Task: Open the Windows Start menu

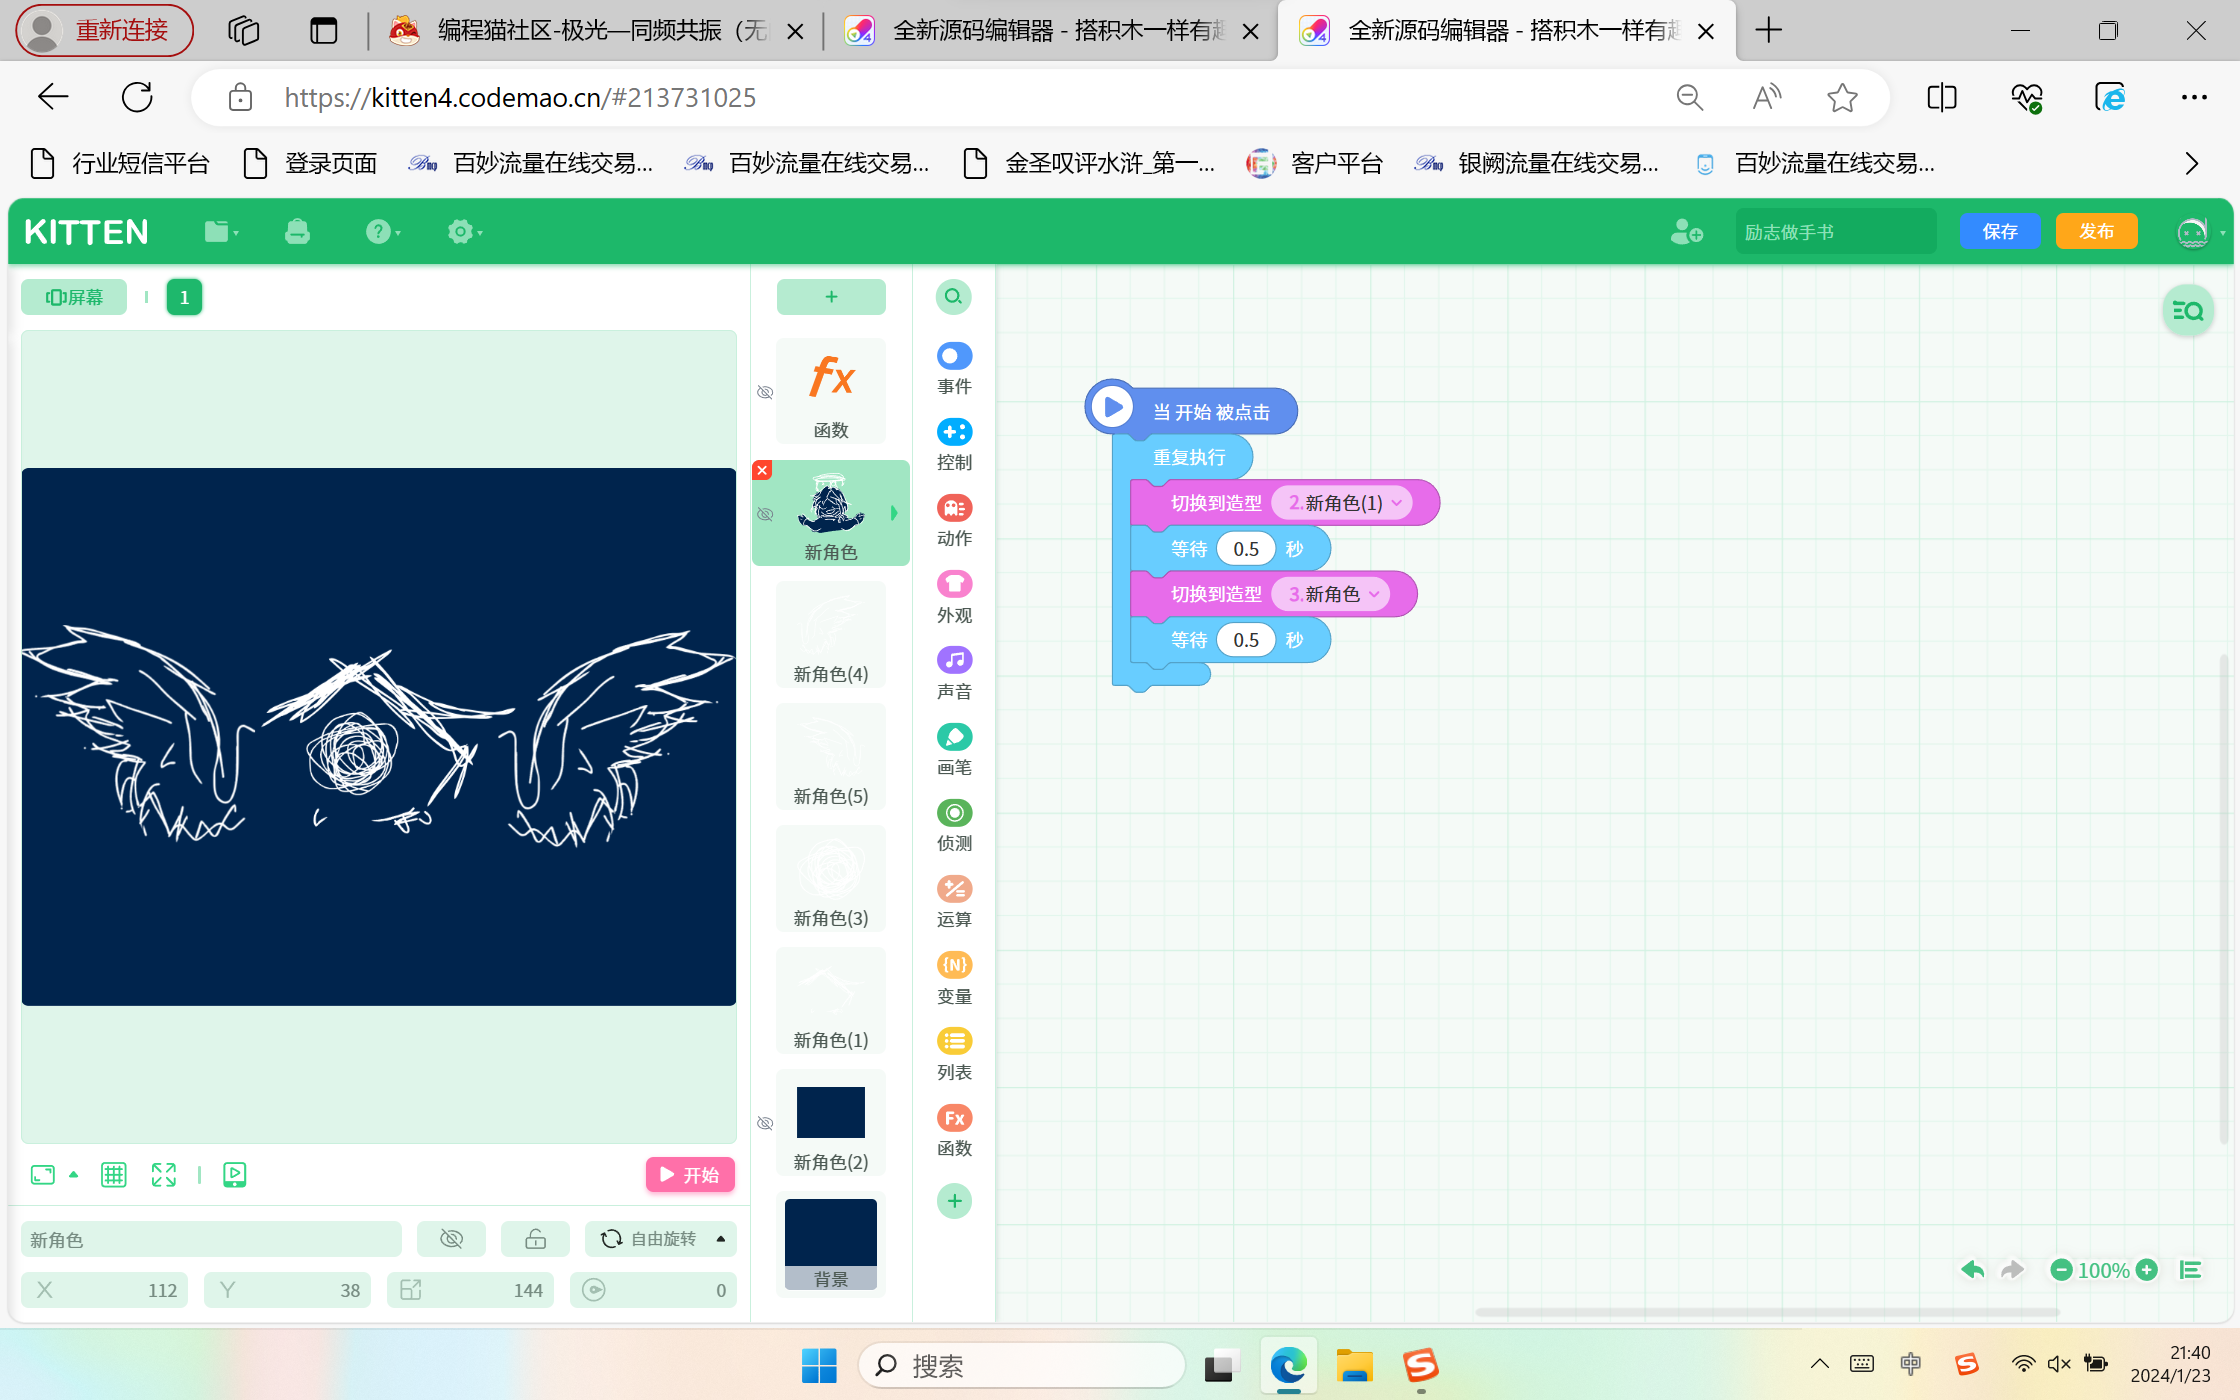Action: point(819,1366)
